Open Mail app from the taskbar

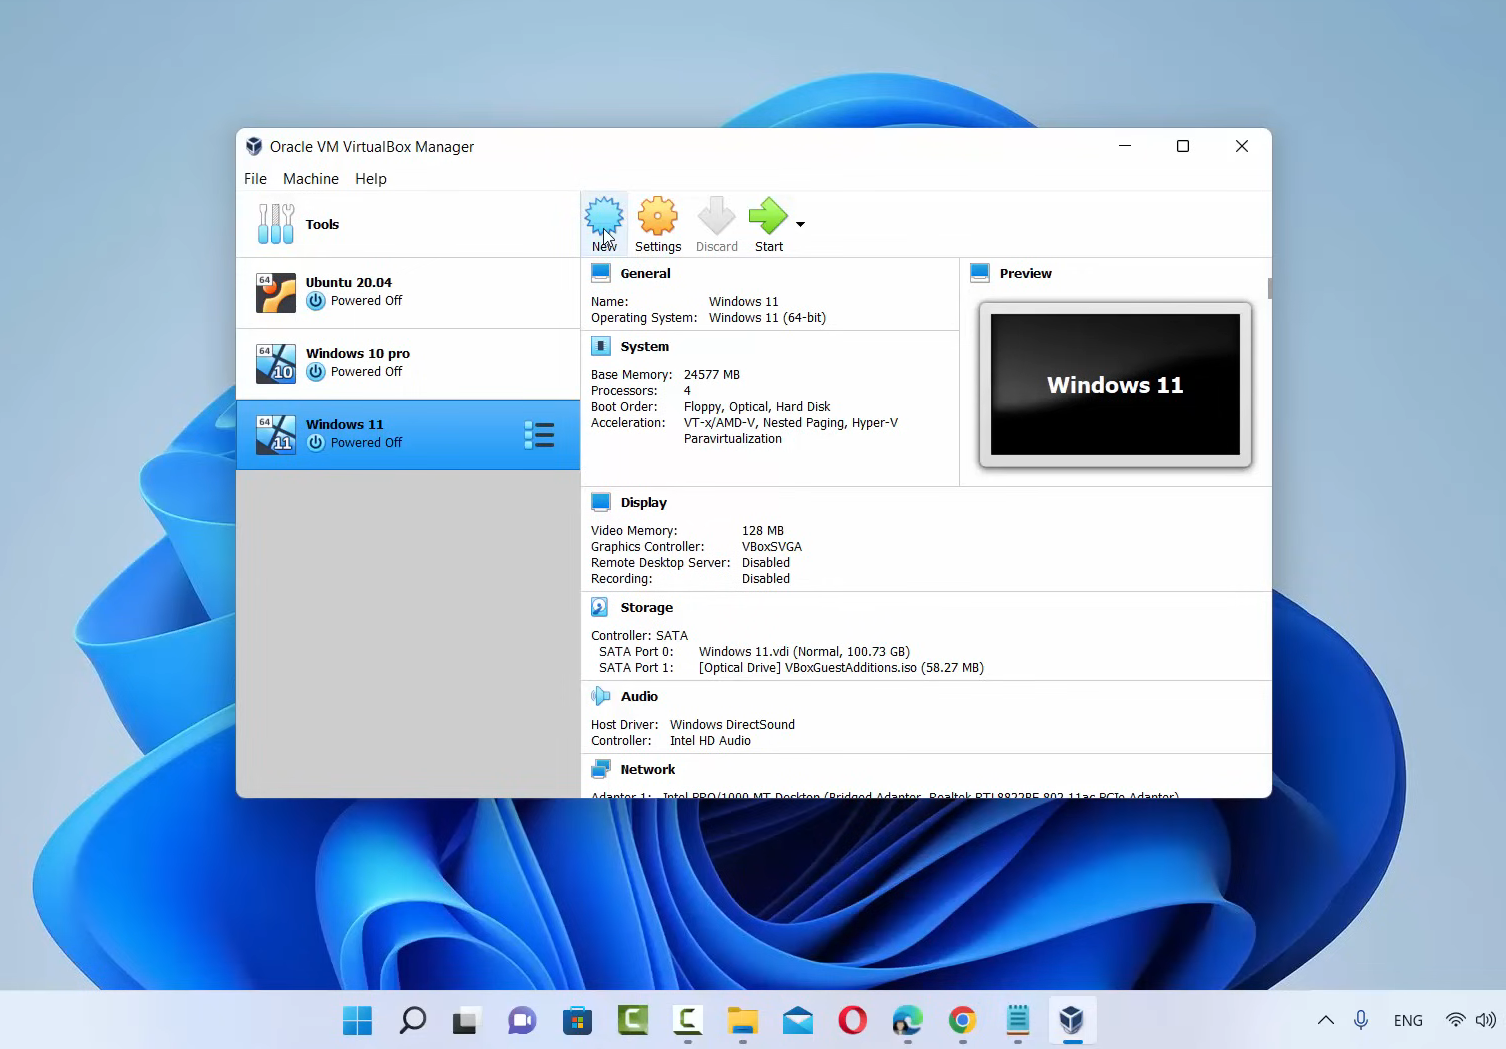797,1020
